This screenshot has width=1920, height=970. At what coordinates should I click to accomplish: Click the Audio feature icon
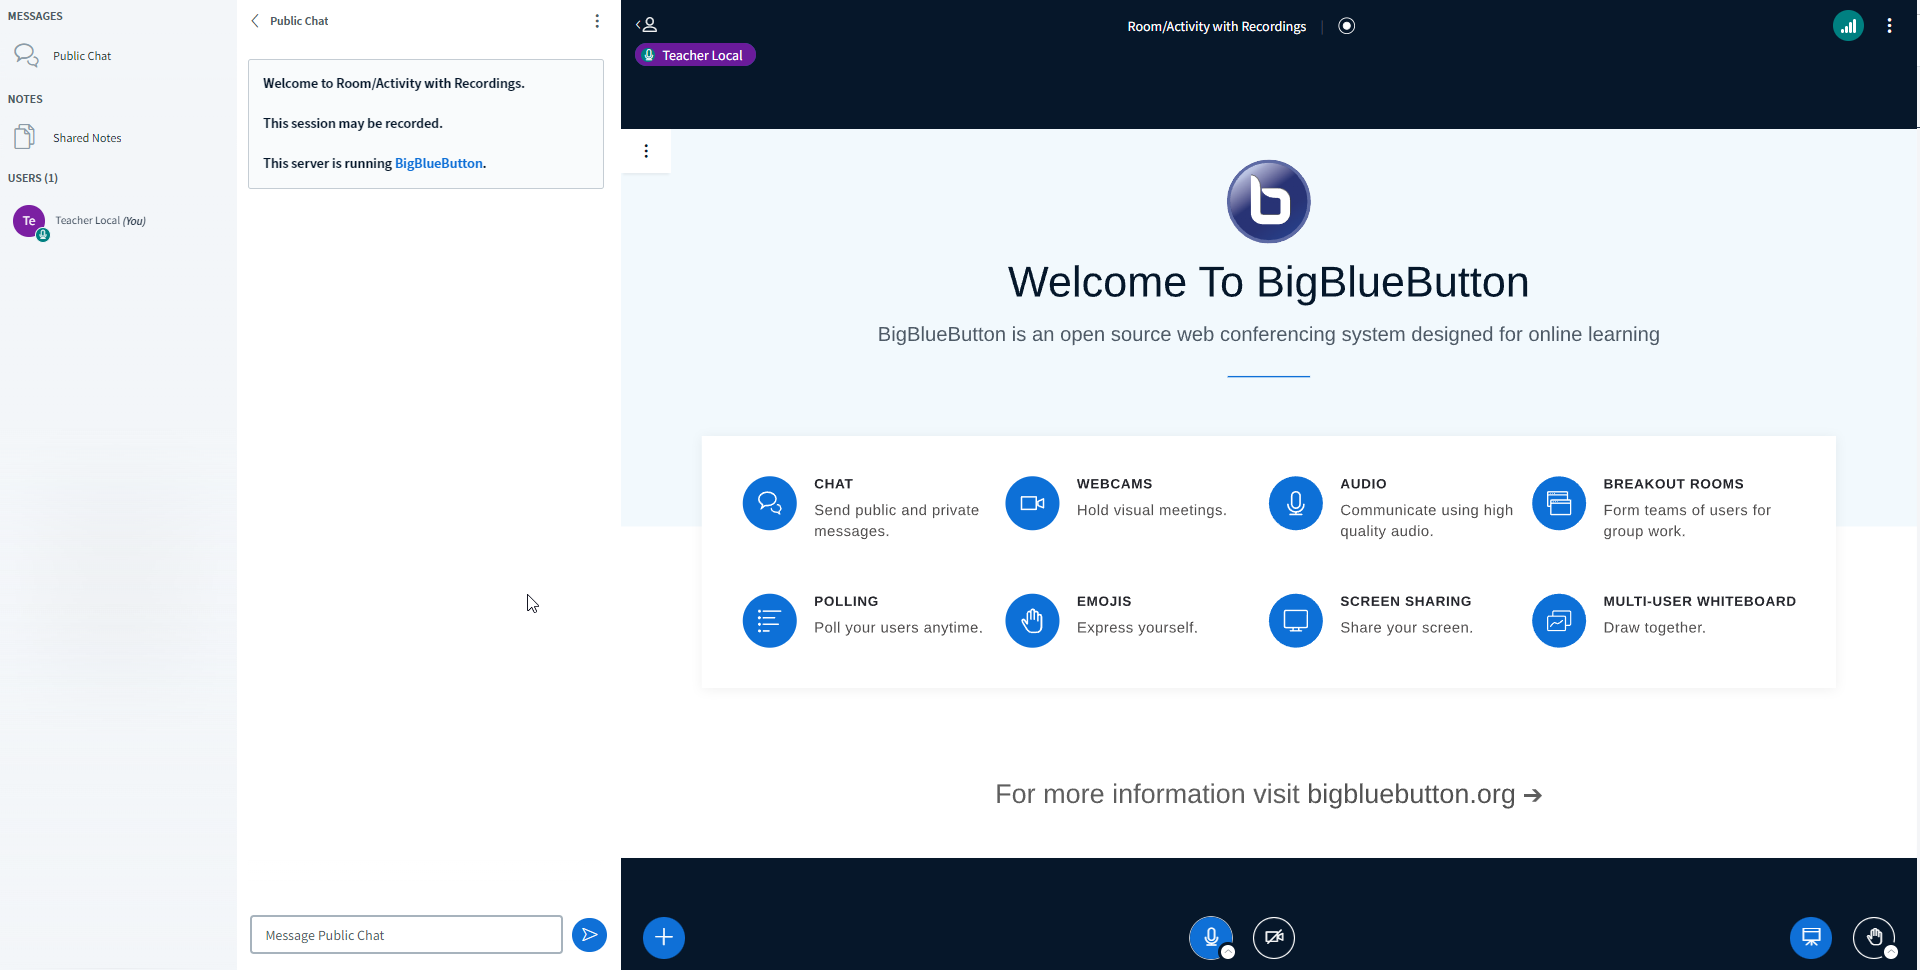(x=1295, y=503)
